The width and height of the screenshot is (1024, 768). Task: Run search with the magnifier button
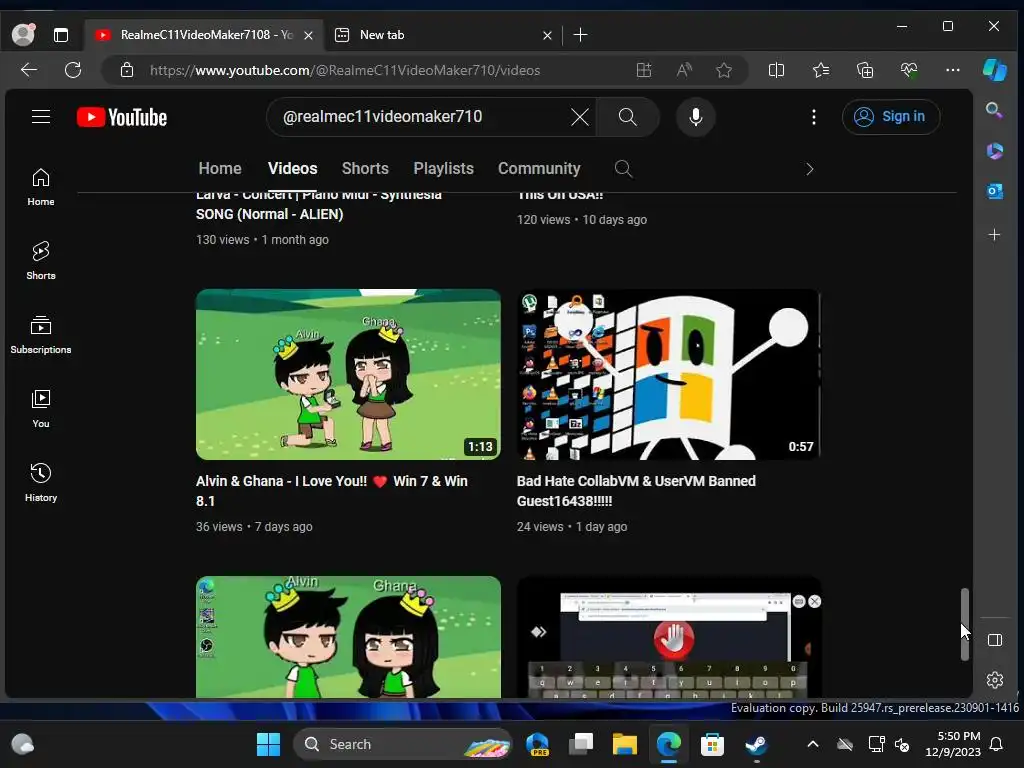click(628, 117)
